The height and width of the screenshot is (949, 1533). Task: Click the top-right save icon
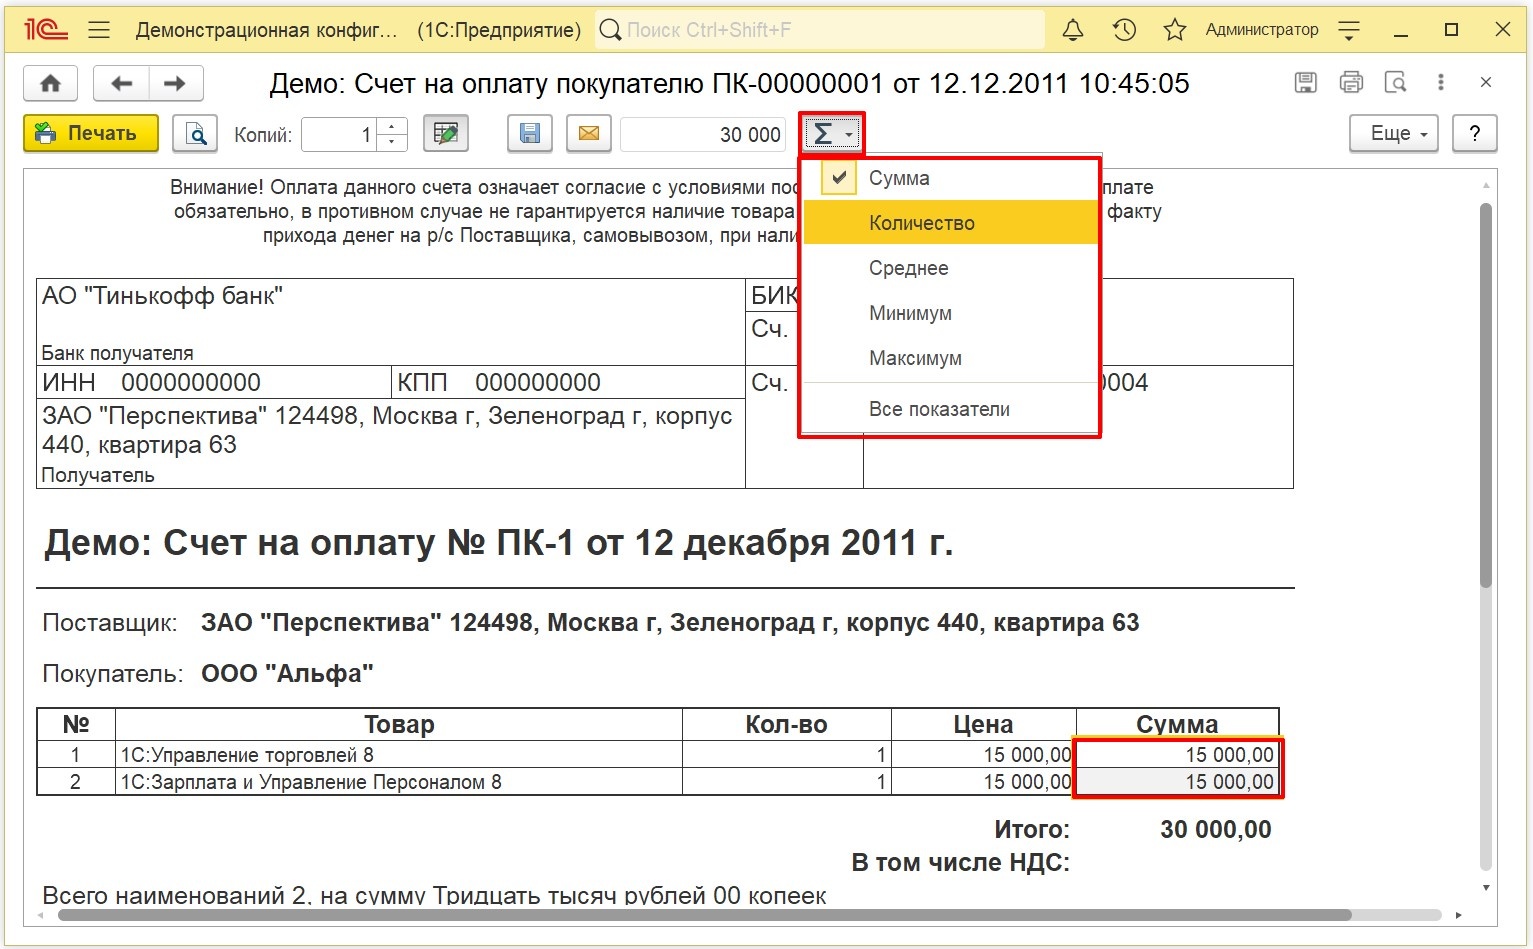pos(1305,83)
